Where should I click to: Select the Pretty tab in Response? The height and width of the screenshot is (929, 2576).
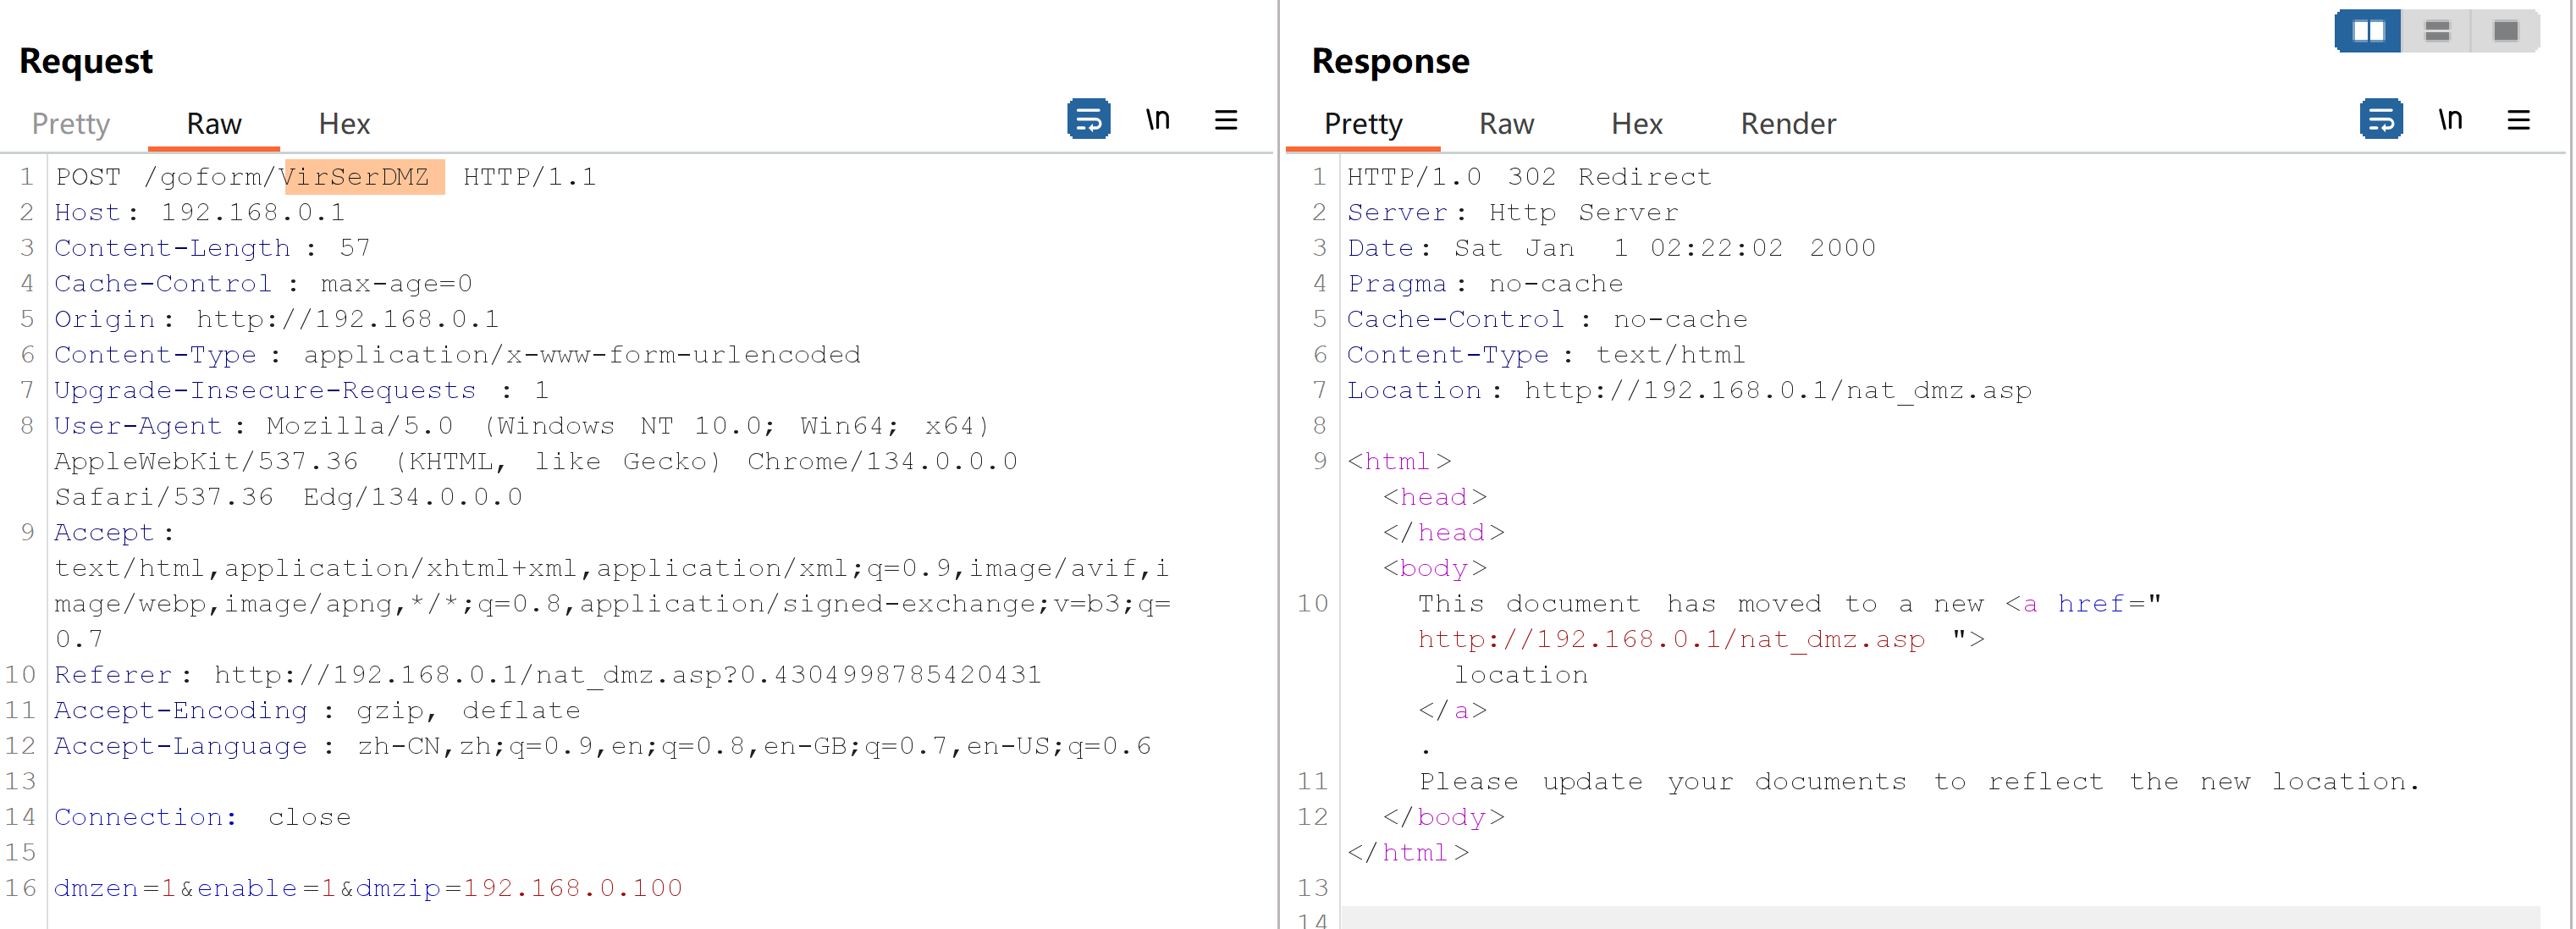(x=1362, y=124)
